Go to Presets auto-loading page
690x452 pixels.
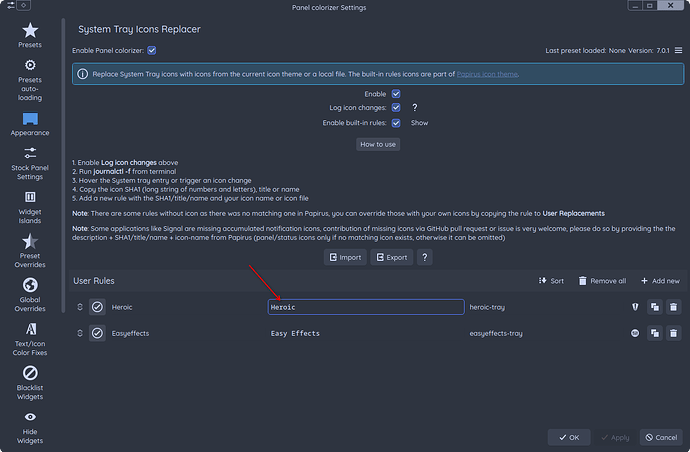[30, 79]
